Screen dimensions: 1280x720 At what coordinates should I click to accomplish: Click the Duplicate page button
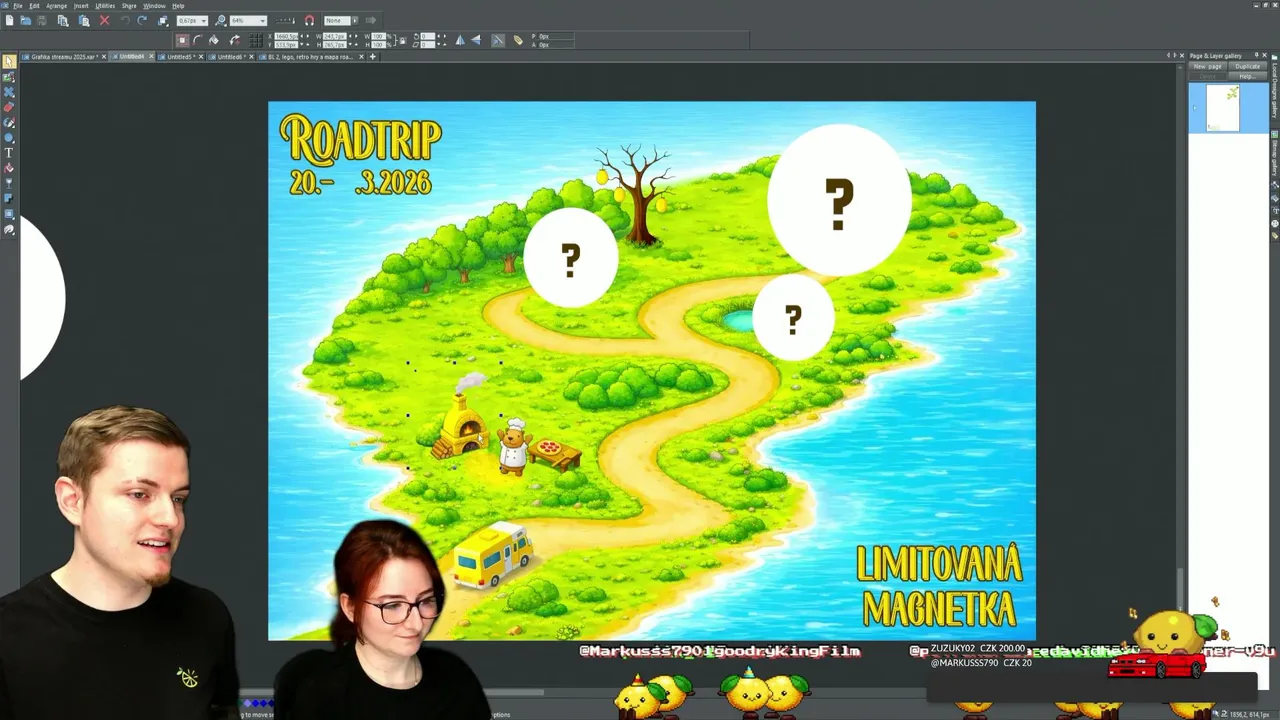click(1247, 67)
